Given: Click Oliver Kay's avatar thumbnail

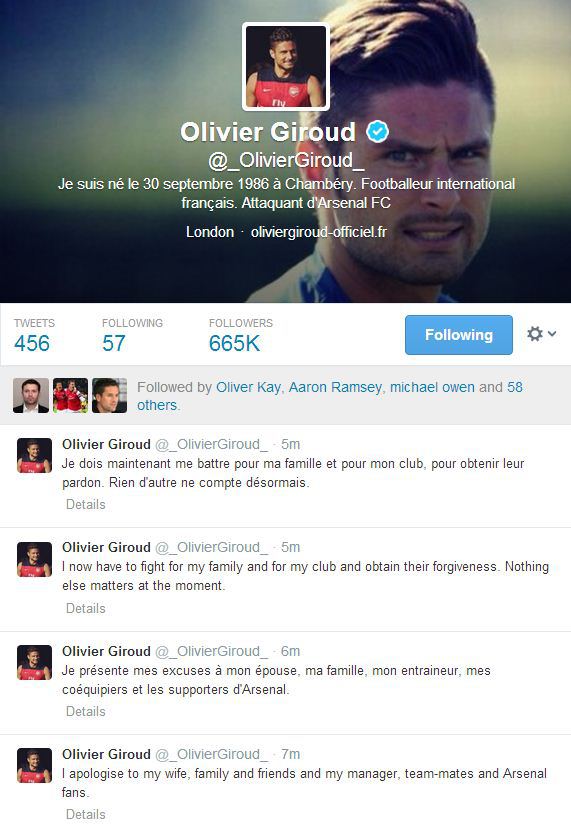Looking at the screenshot, I should coord(31,396).
